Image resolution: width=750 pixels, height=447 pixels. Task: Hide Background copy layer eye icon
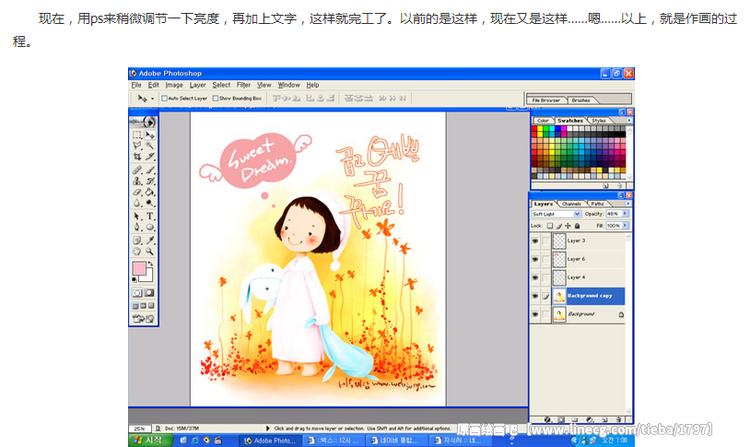coord(535,296)
